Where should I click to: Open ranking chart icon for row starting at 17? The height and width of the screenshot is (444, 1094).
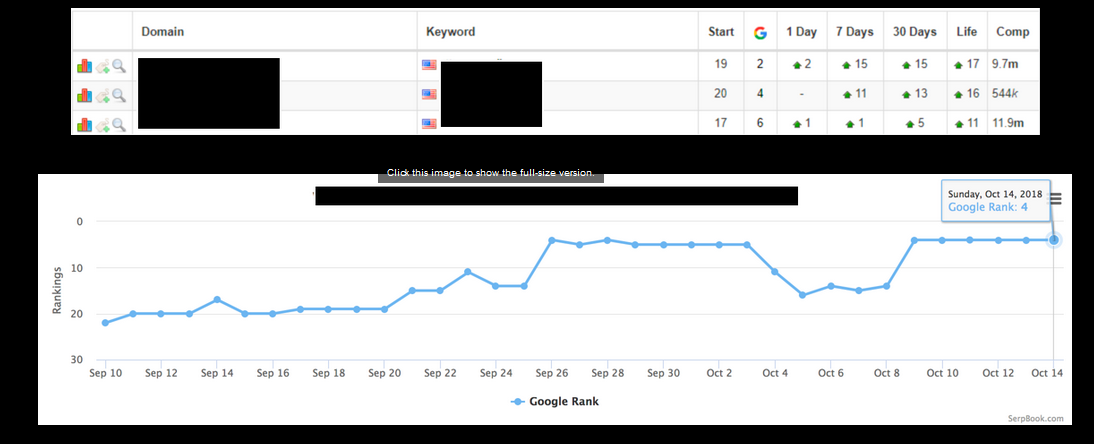click(x=84, y=124)
